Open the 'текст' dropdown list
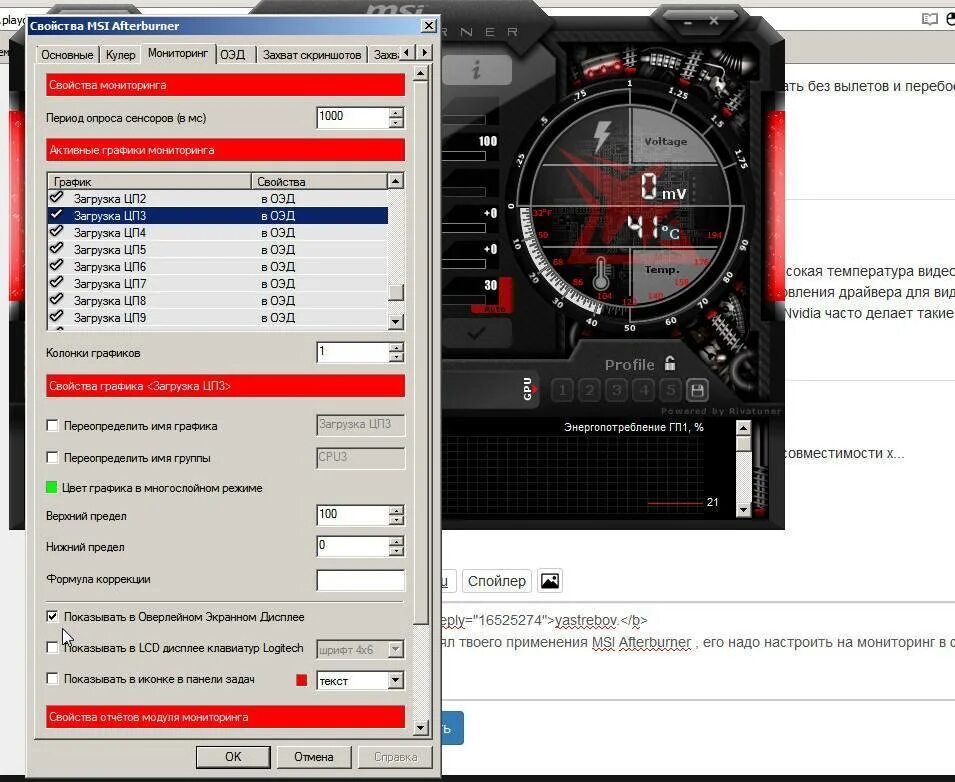Image resolution: width=955 pixels, height=782 pixels. click(x=396, y=680)
